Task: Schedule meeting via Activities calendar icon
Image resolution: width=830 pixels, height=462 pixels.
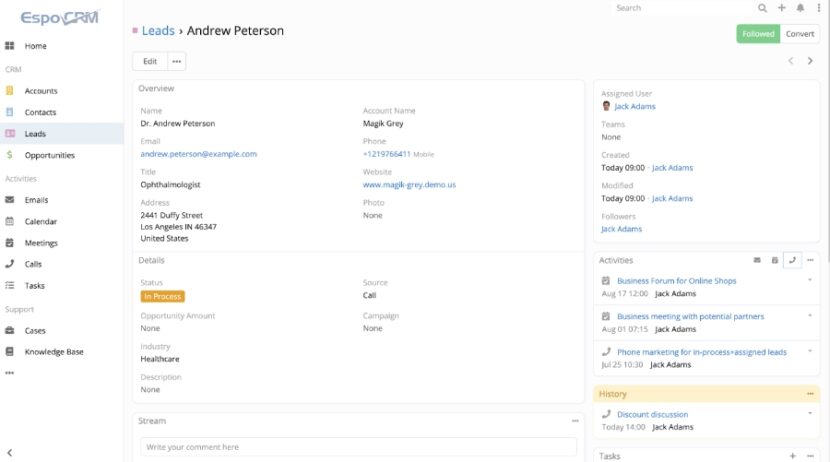Action: [774, 260]
